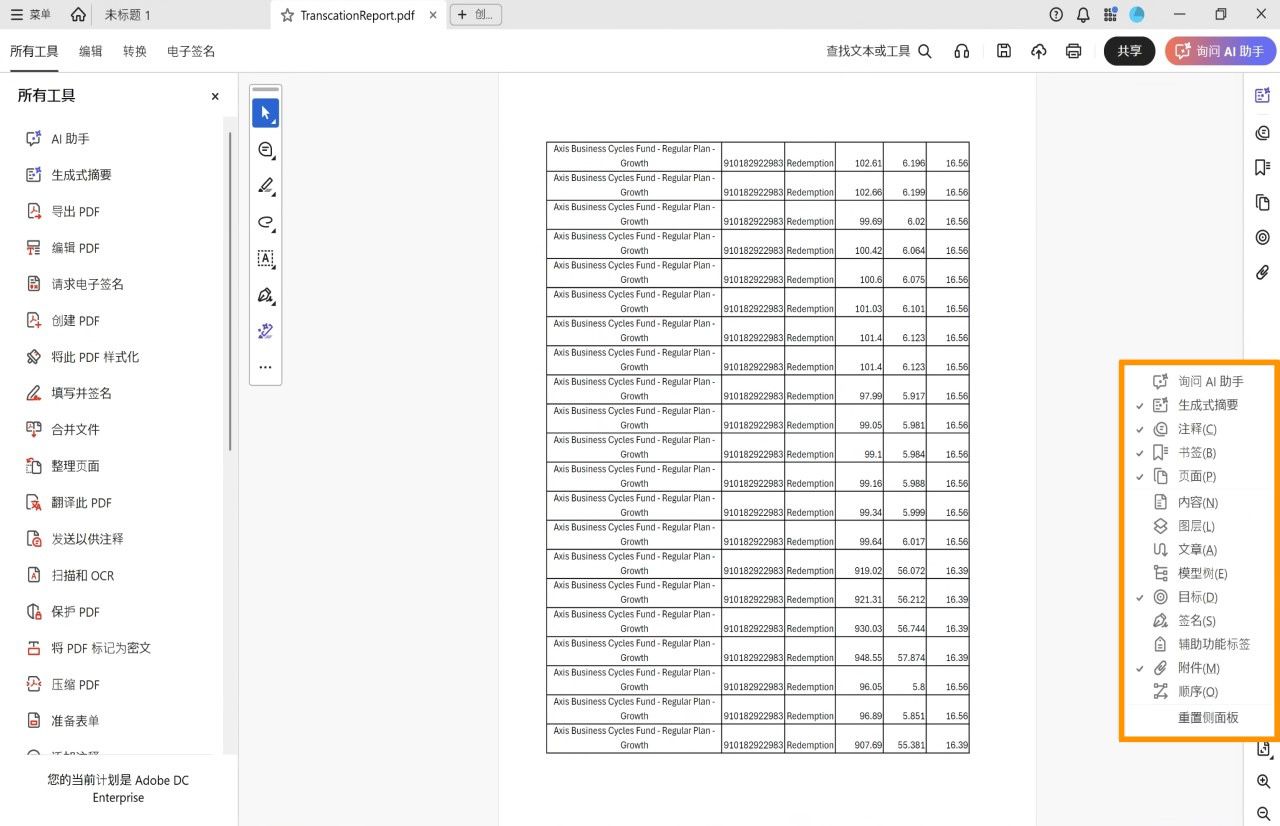Screen dimensions: 1280x826
Task: Choose the arrow Select tool in the floating toolbar
Action: [265, 113]
